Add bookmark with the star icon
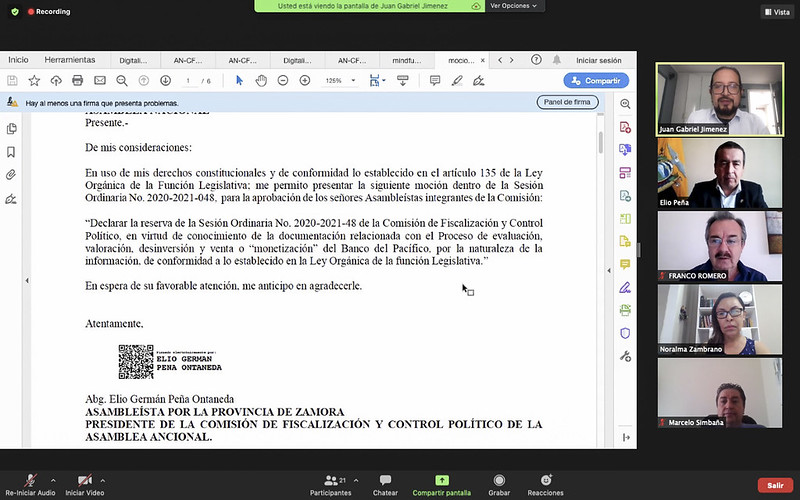Image resolution: width=800 pixels, height=500 pixels. 34,81
